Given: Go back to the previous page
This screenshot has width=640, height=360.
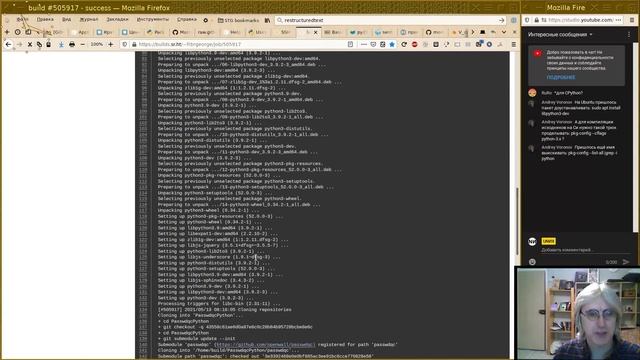Looking at the screenshot, I should click(x=8, y=44).
